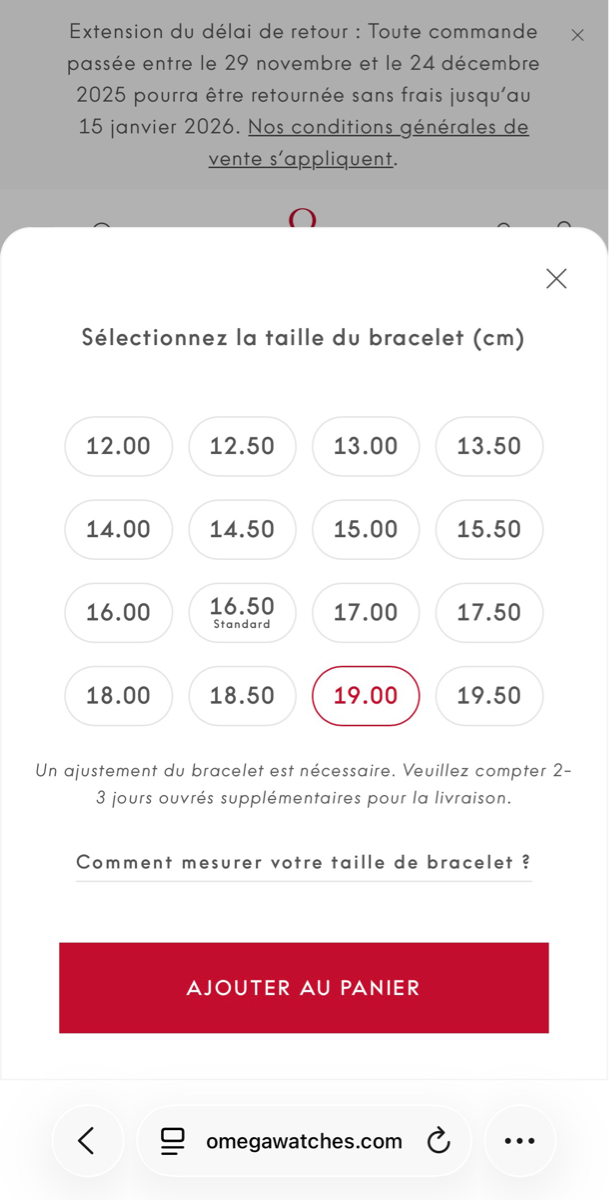Close the bracelet size selection dialog
This screenshot has width=609, height=1200.
tap(556, 279)
